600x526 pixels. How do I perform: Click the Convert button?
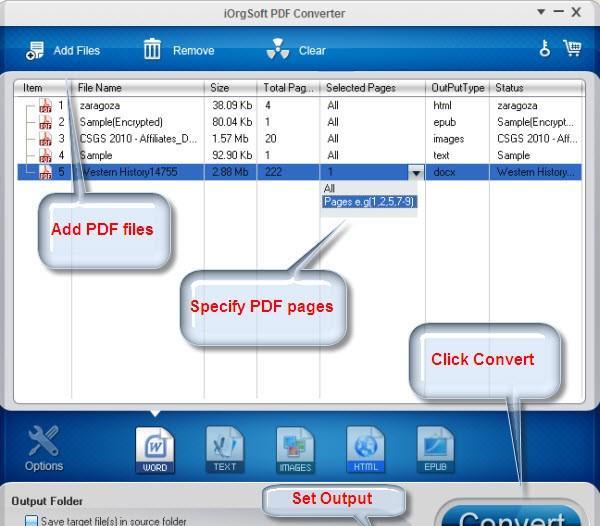pyautogui.click(x=511, y=516)
